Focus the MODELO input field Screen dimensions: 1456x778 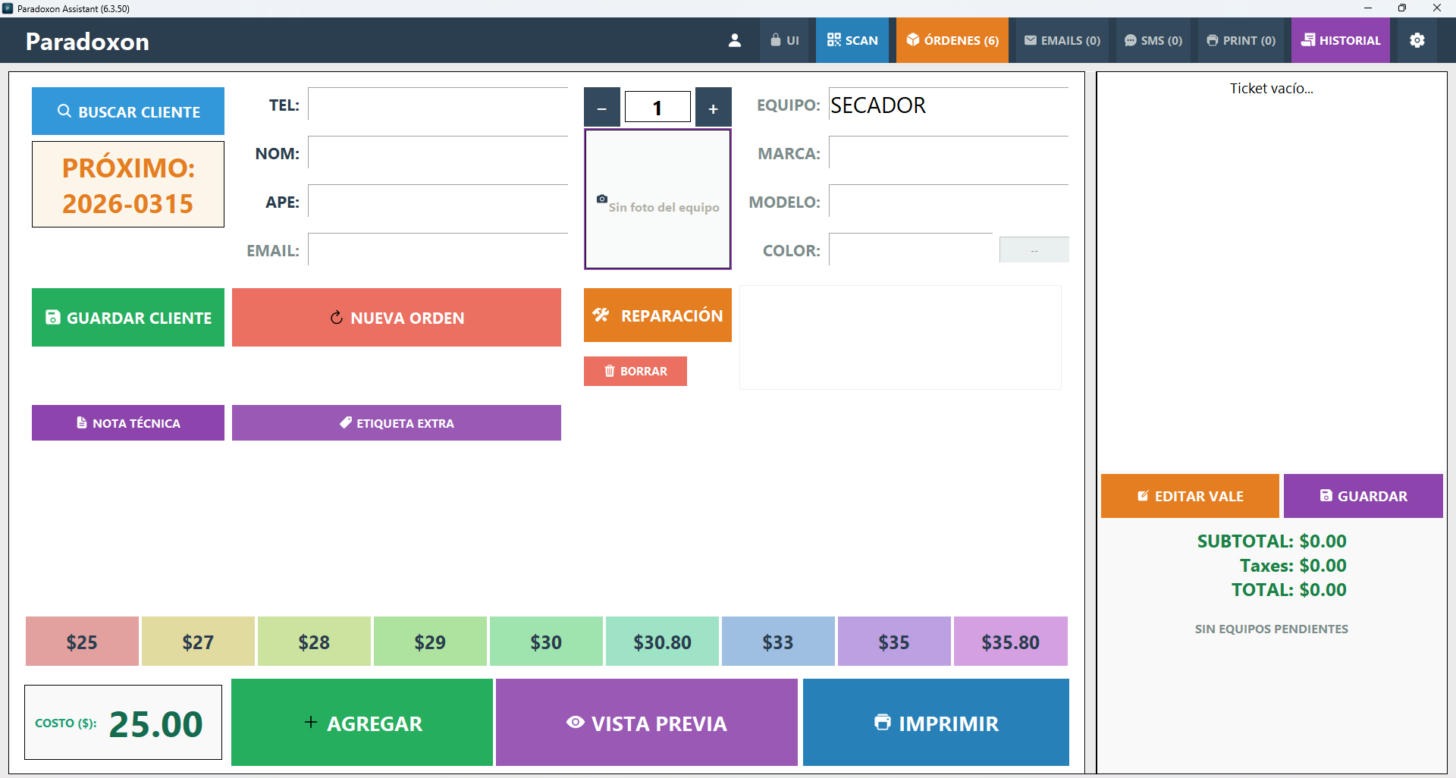click(948, 201)
